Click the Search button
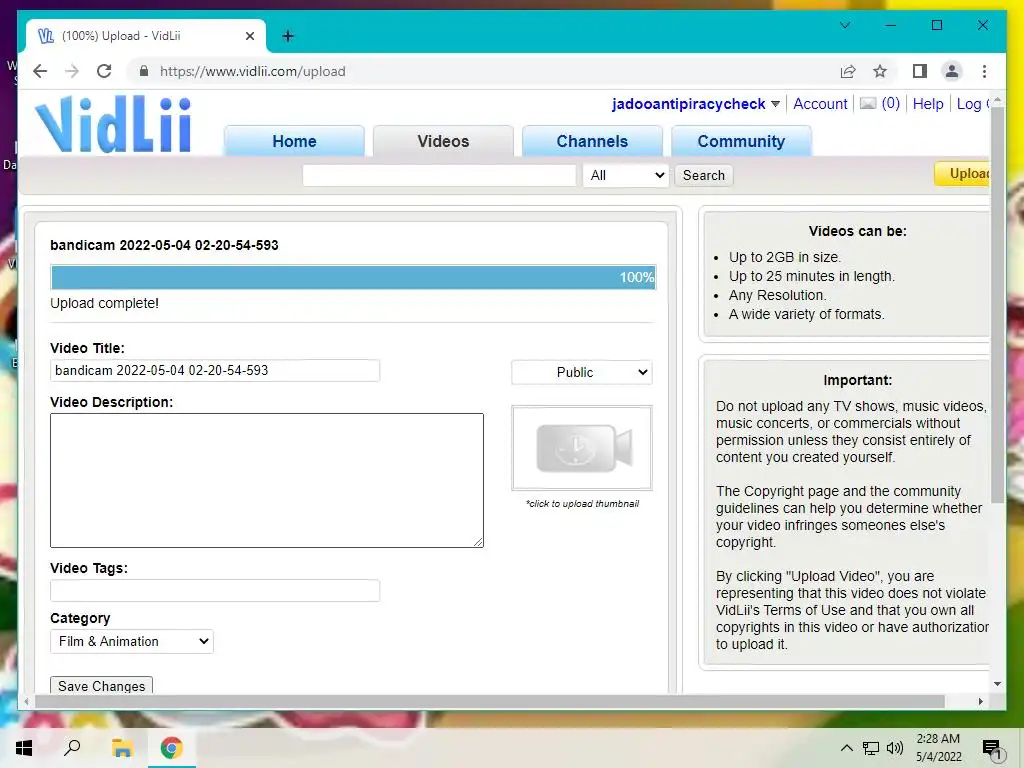Image resolution: width=1024 pixels, height=768 pixels. (x=703, y=175)
